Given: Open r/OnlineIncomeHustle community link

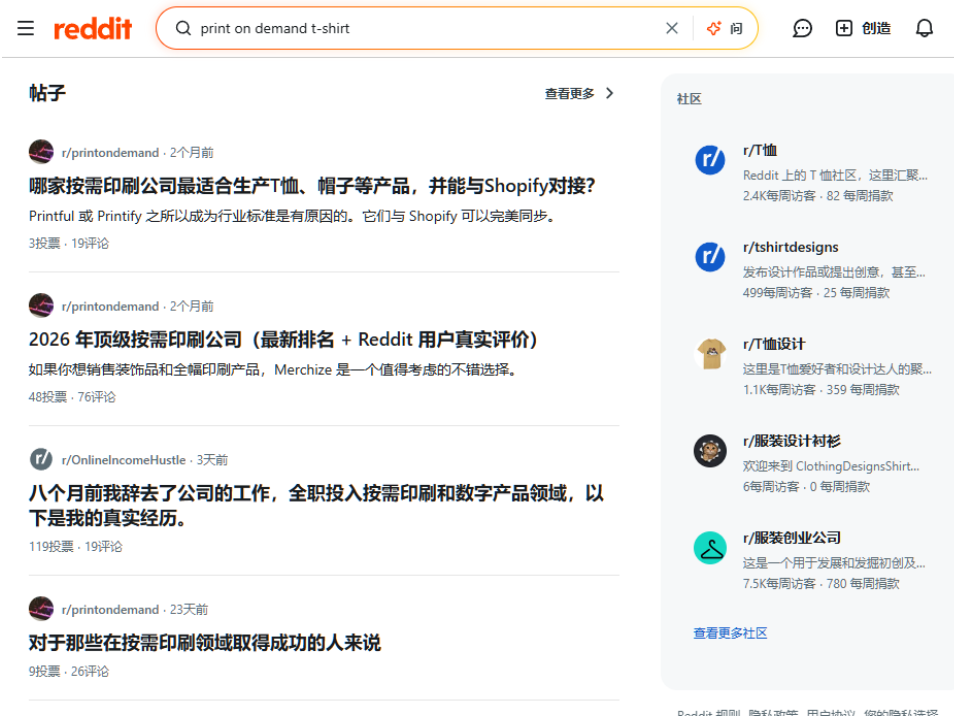Looking at the screenshot, I should coord(124,460).
